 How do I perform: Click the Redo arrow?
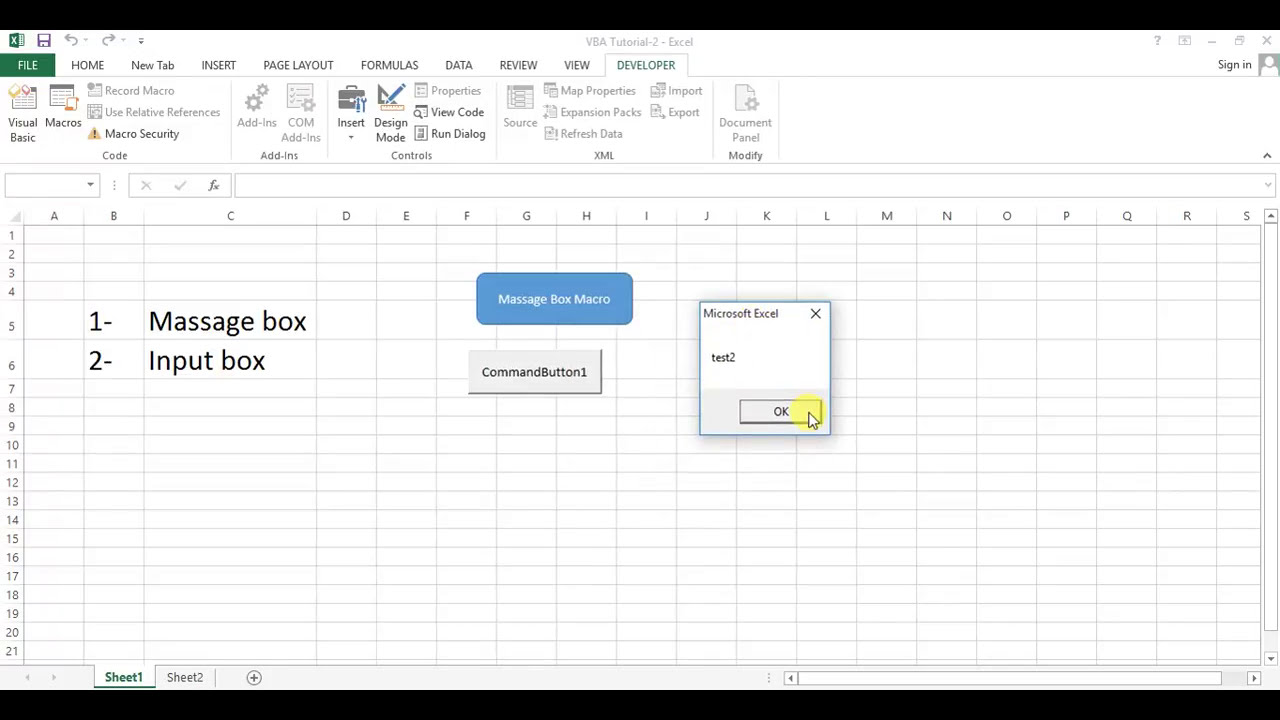(108, 41)
